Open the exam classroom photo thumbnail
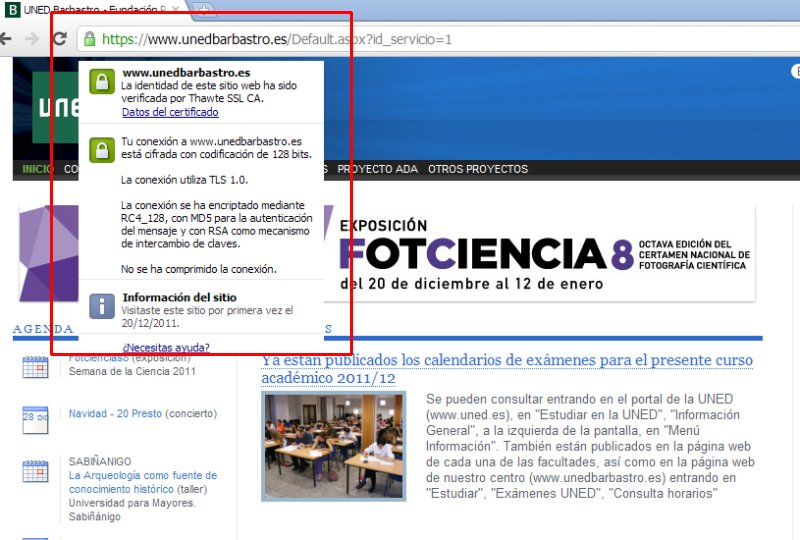This screenshot has width=800, height=540. 333,444
